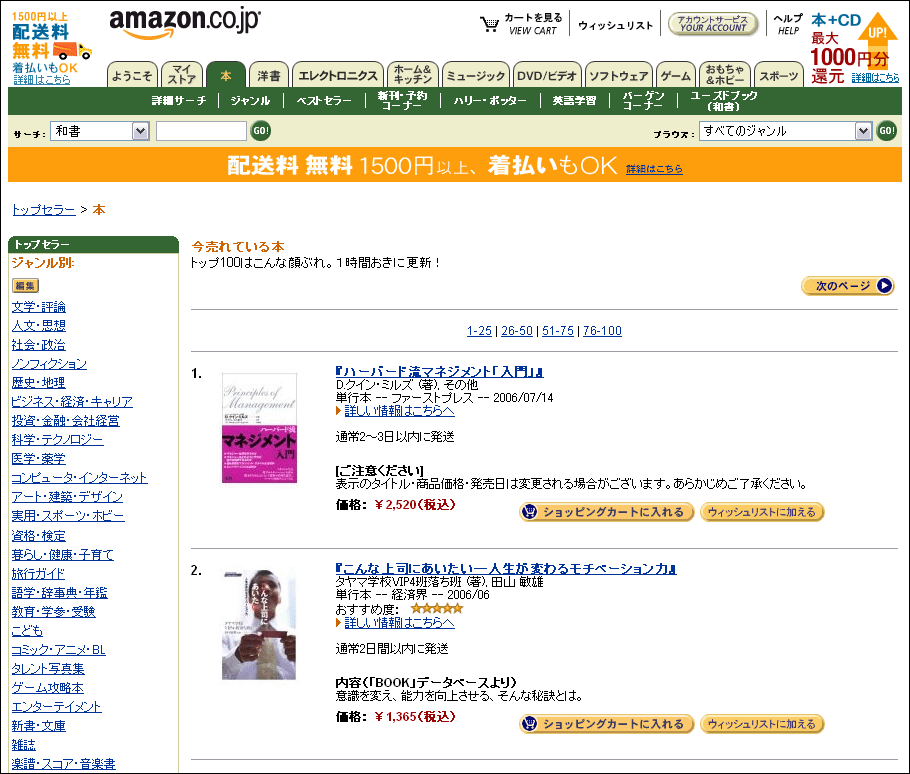Open the ウィッシュリスト header link

pyautogui.click(x=615, y=26)
